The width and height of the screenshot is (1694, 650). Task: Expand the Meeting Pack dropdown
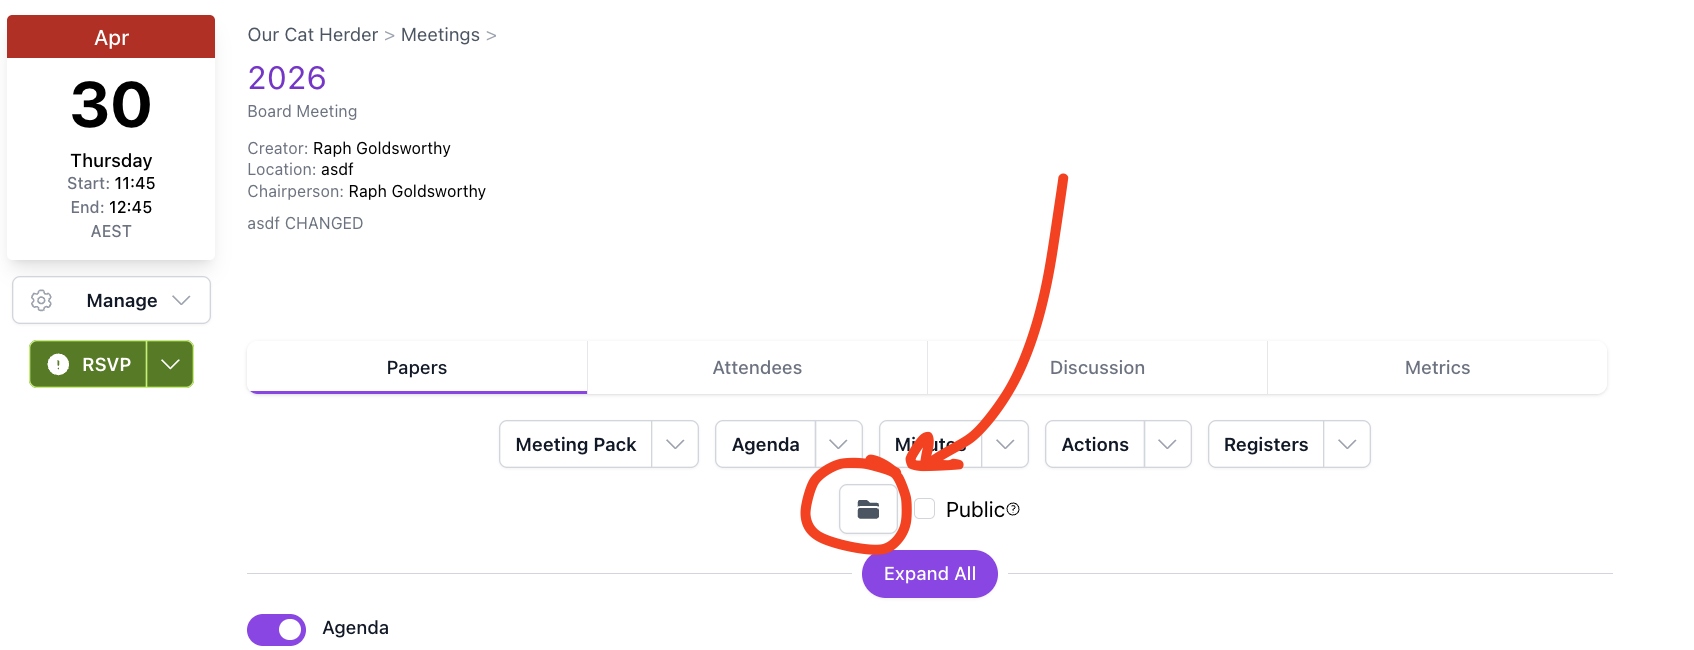point(677,444)
